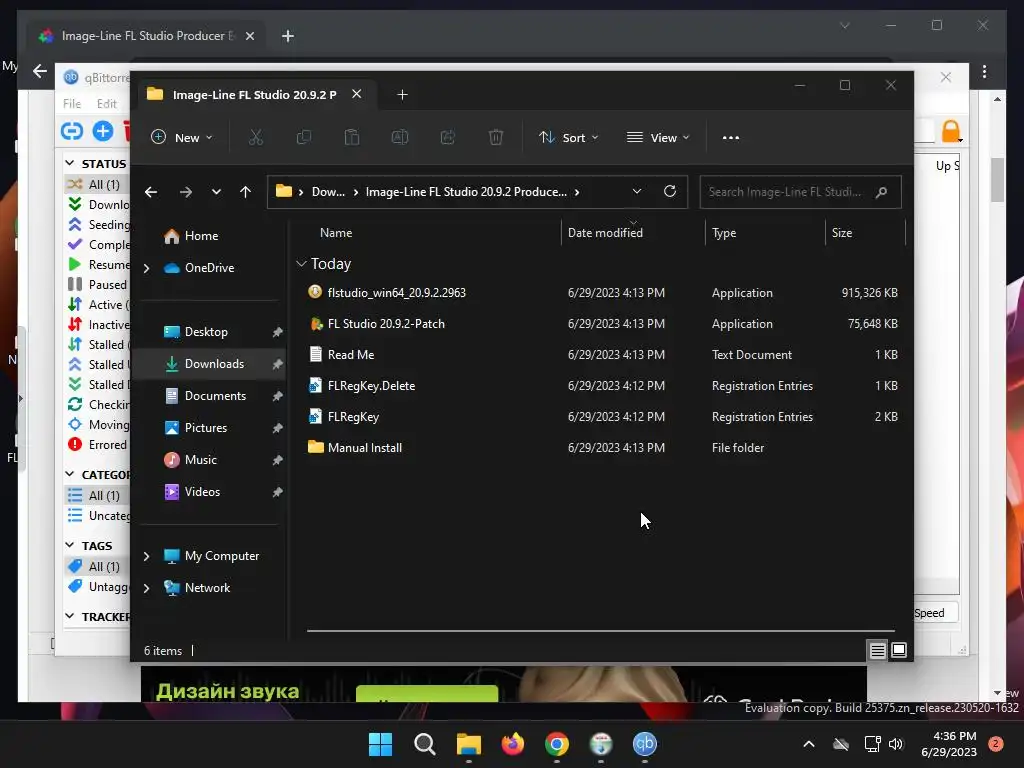Click the Cut icon in Explorer toolbar
The height and width of the screenshot is (768, 1024).
(255, 137)
